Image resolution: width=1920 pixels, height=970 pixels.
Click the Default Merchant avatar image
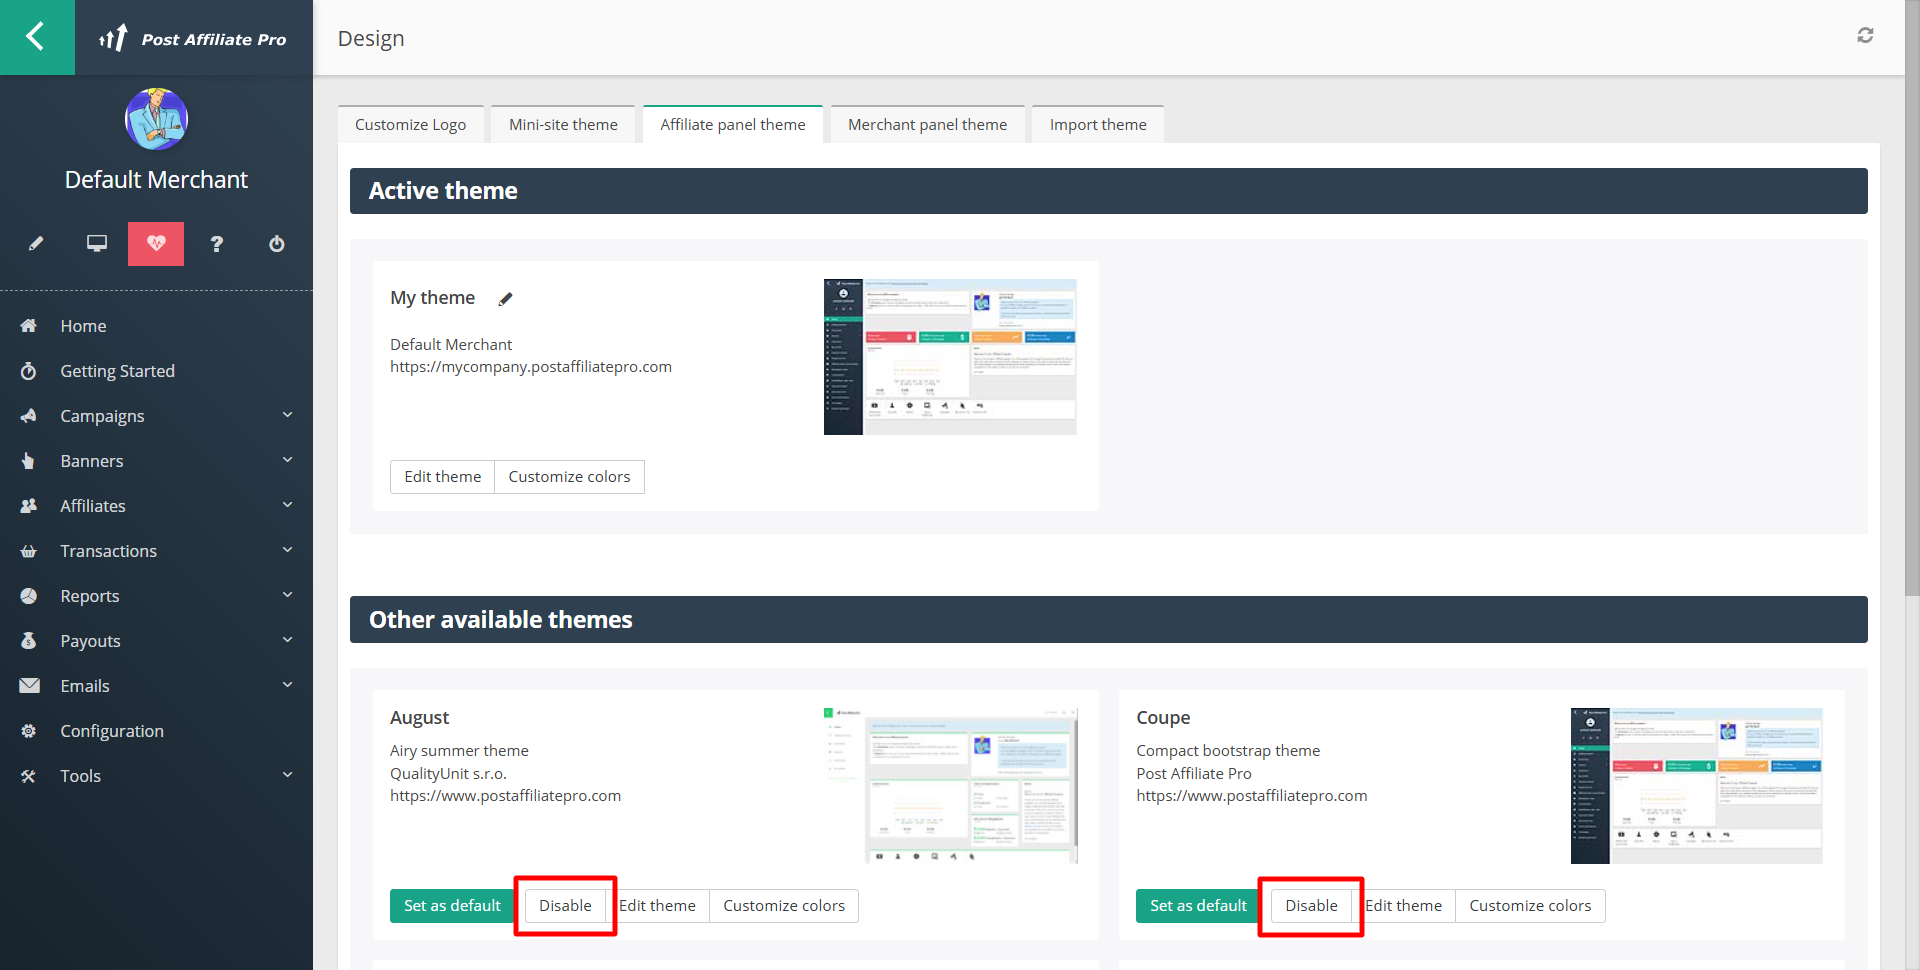(x=156, y=119)
